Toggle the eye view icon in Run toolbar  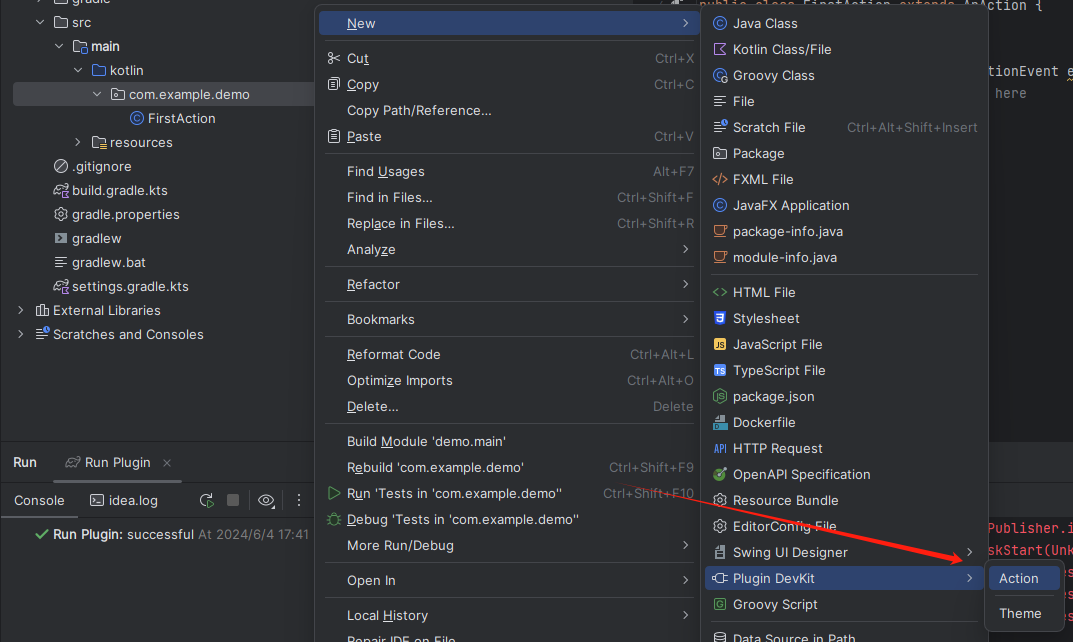pyautogui.click(x=266, y=501)
